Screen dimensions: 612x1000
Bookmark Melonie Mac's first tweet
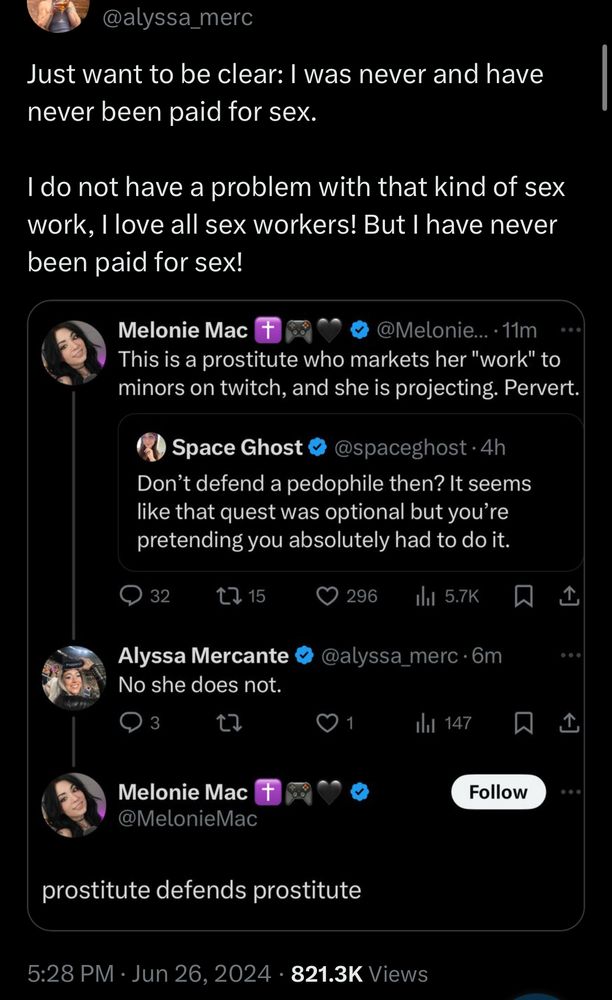pos(522,596)
